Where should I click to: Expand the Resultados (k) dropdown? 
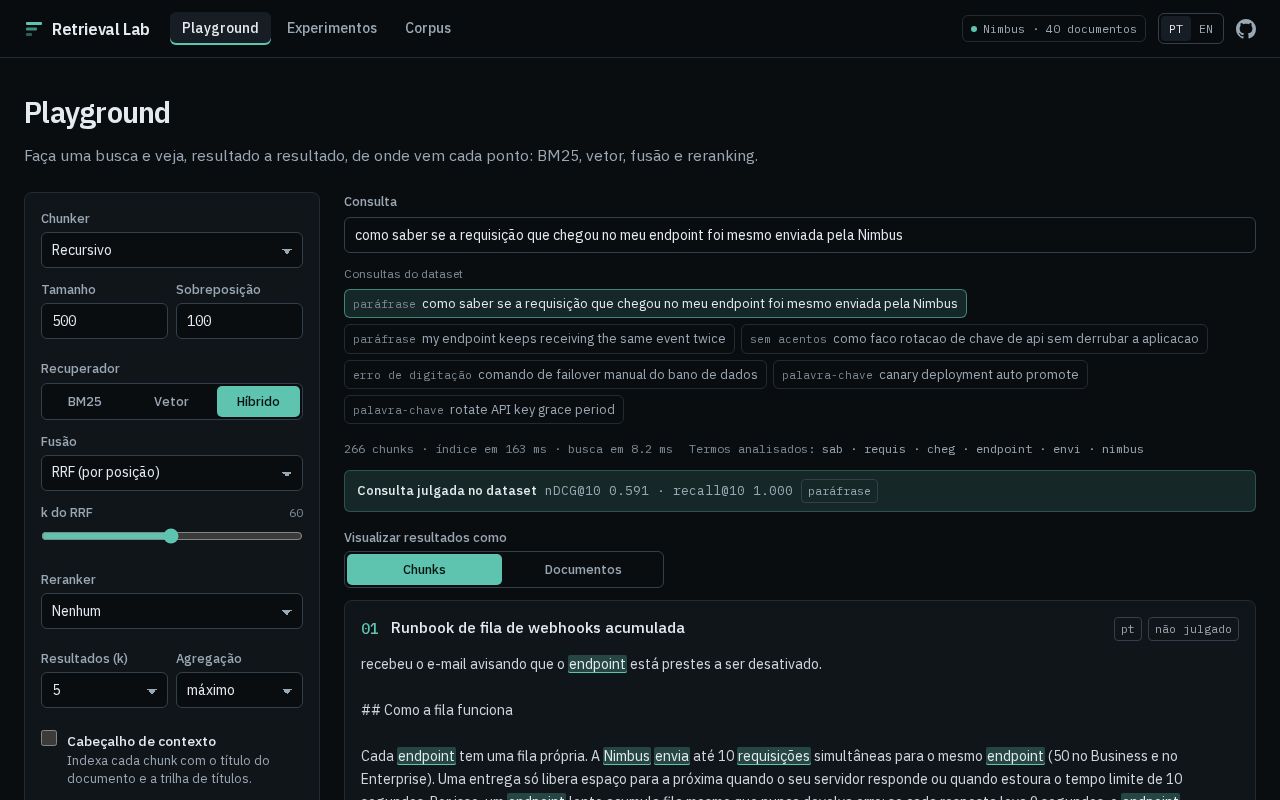coord(104,690)
